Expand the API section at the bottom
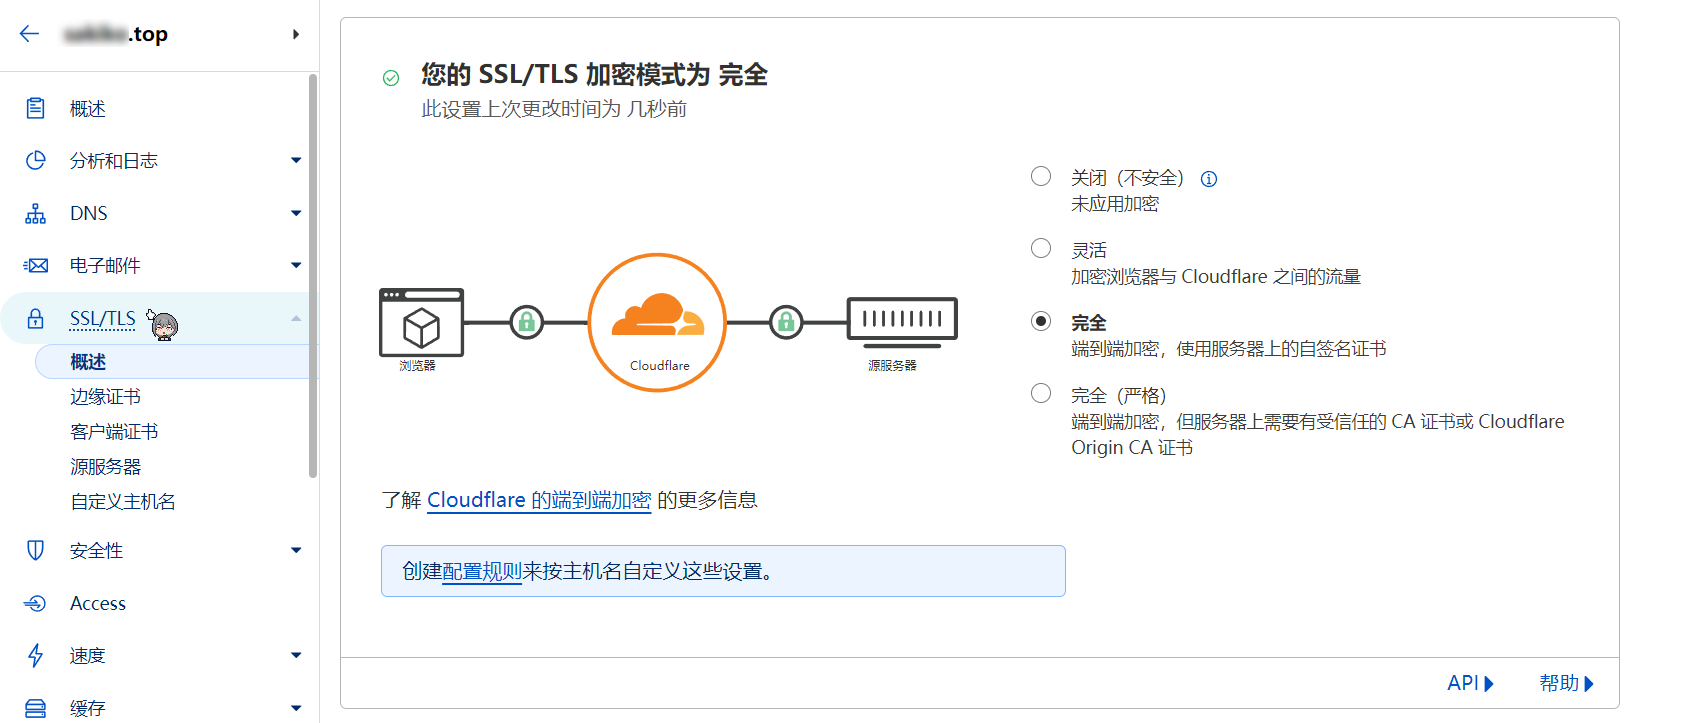 pyautogui.click(x=1470, y=683)
